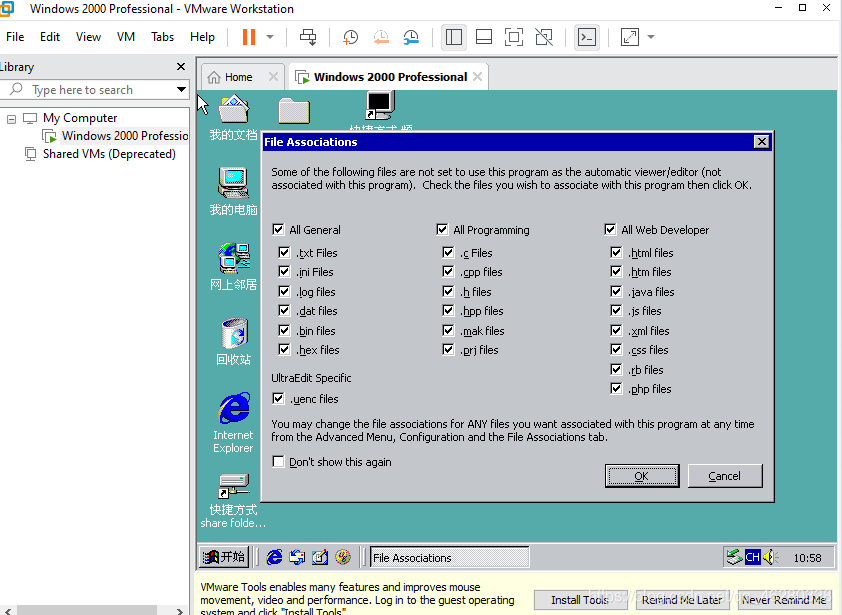Toggle the thumbnail bar view
The height and width of the screenshot is (615, 842).
point(484,37)
